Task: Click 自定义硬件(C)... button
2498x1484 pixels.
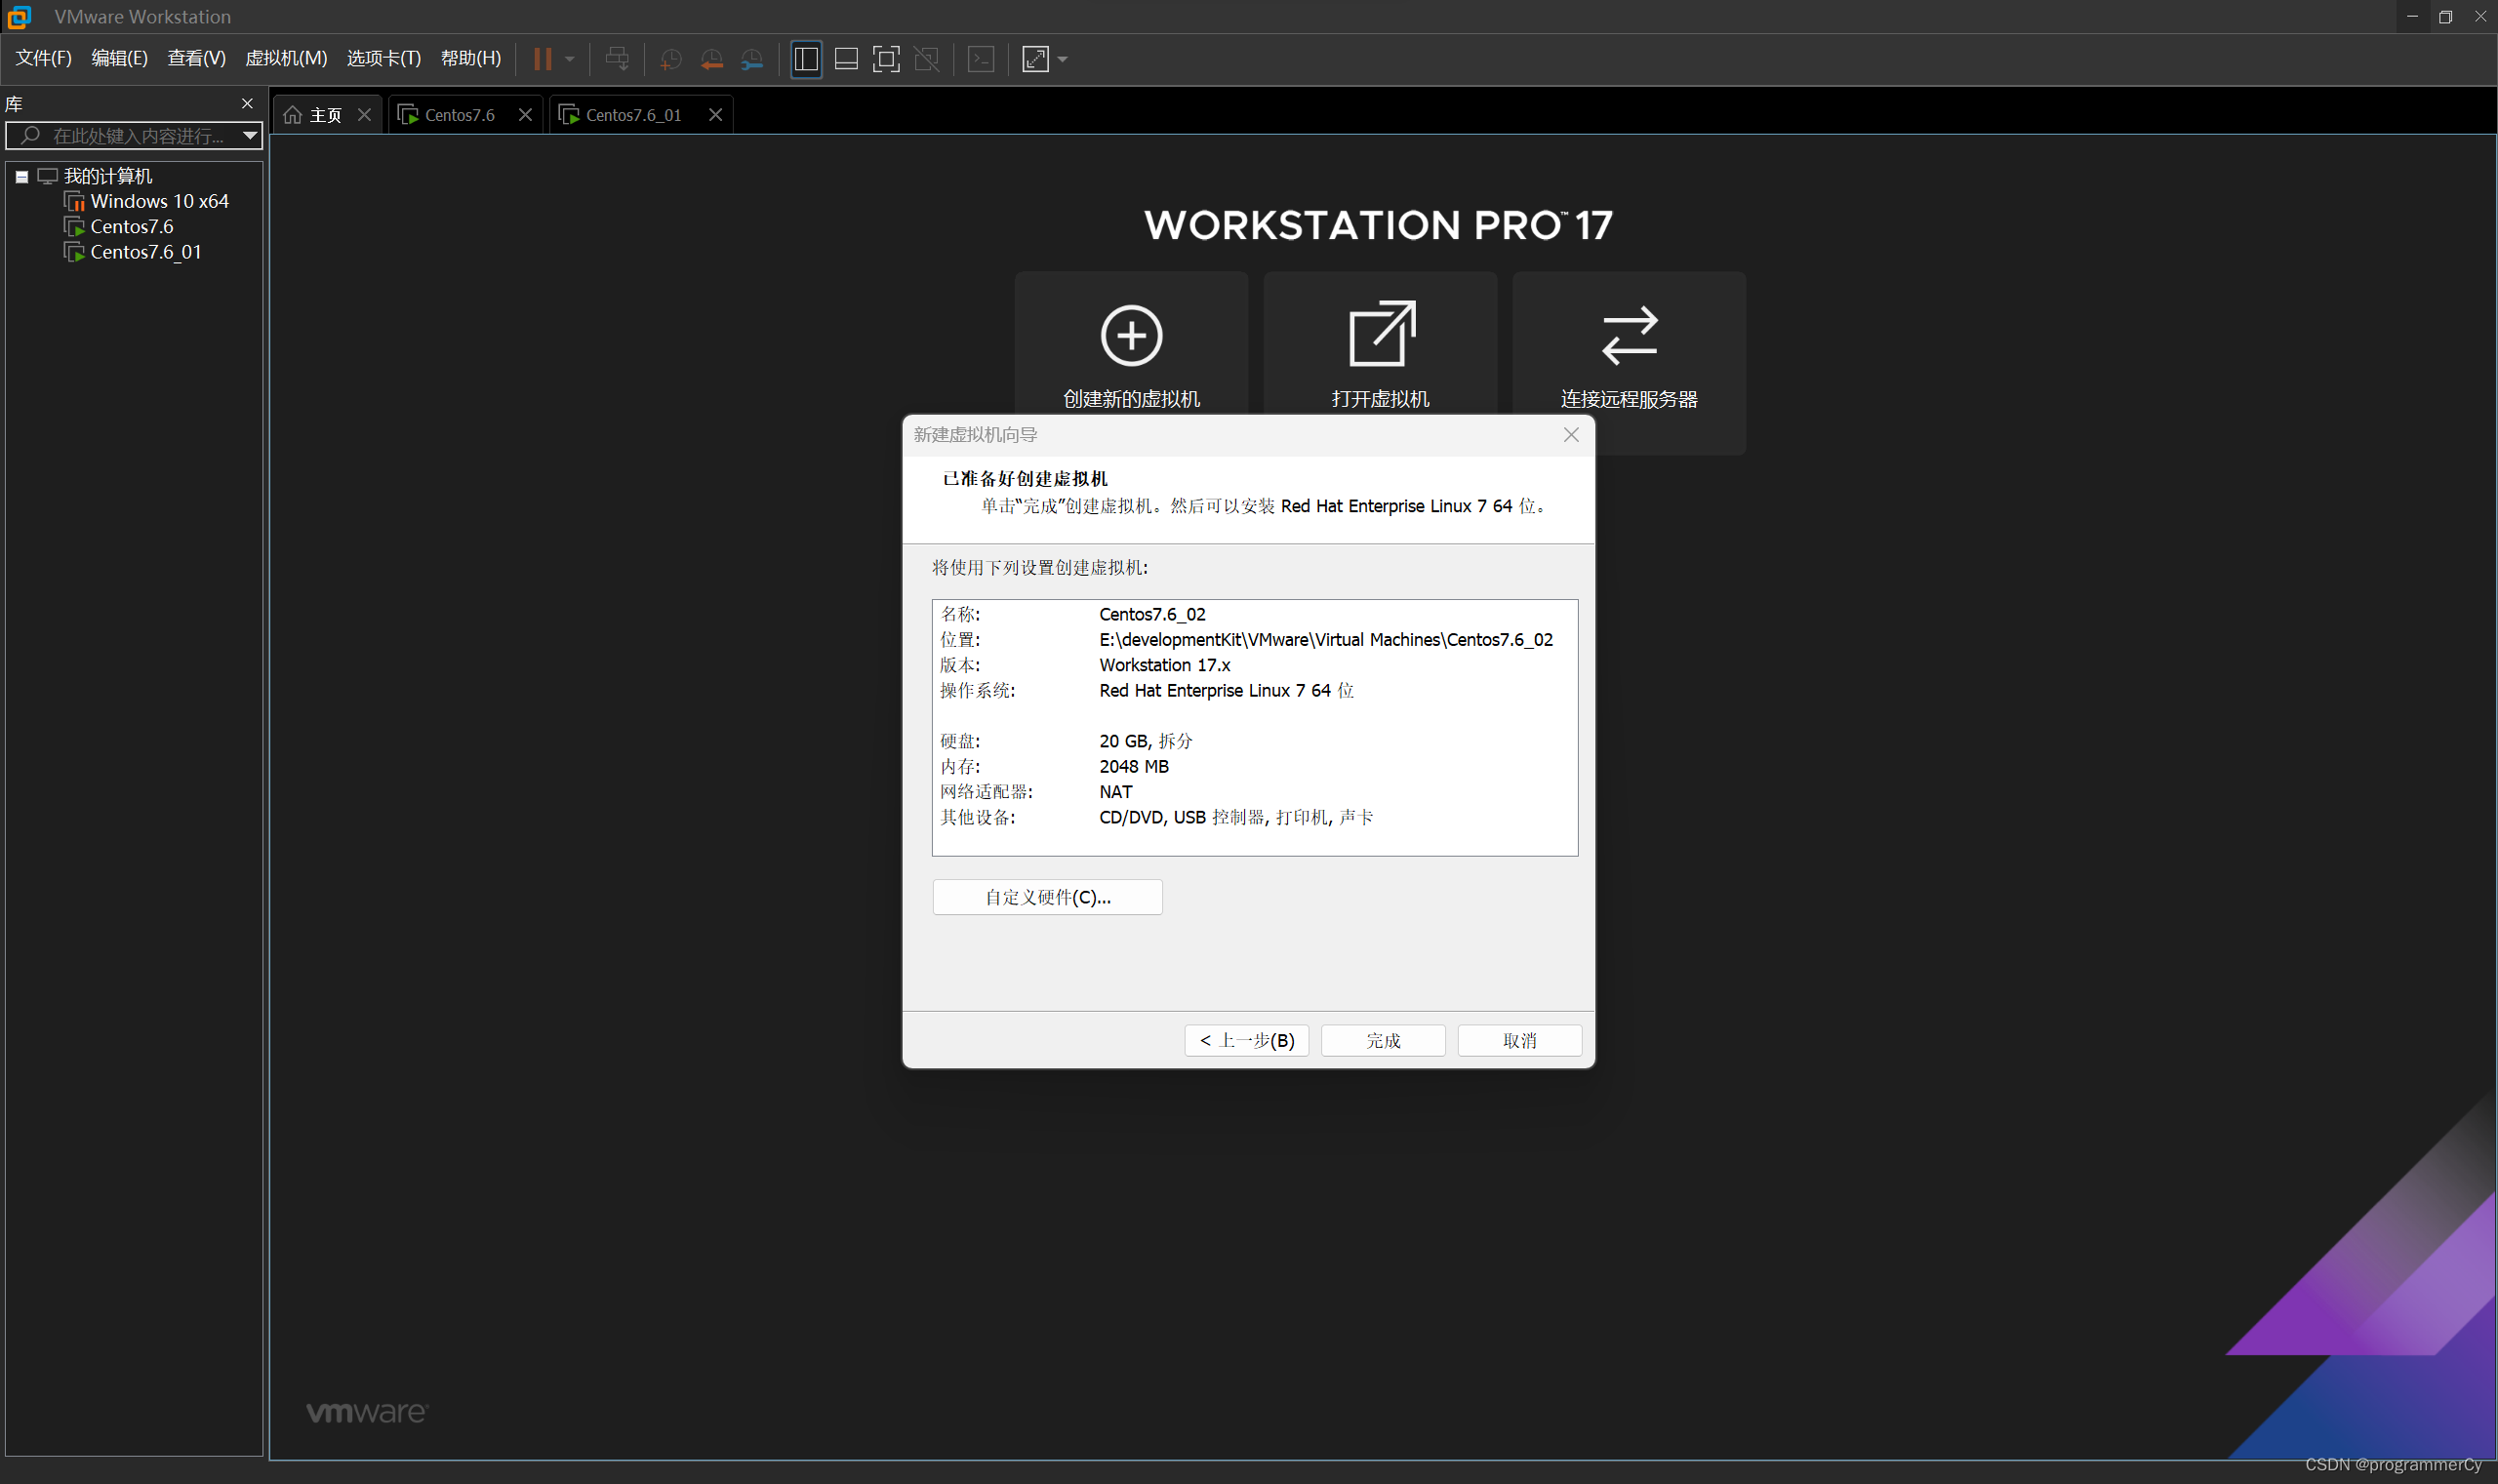Action: click(1047, 897)
